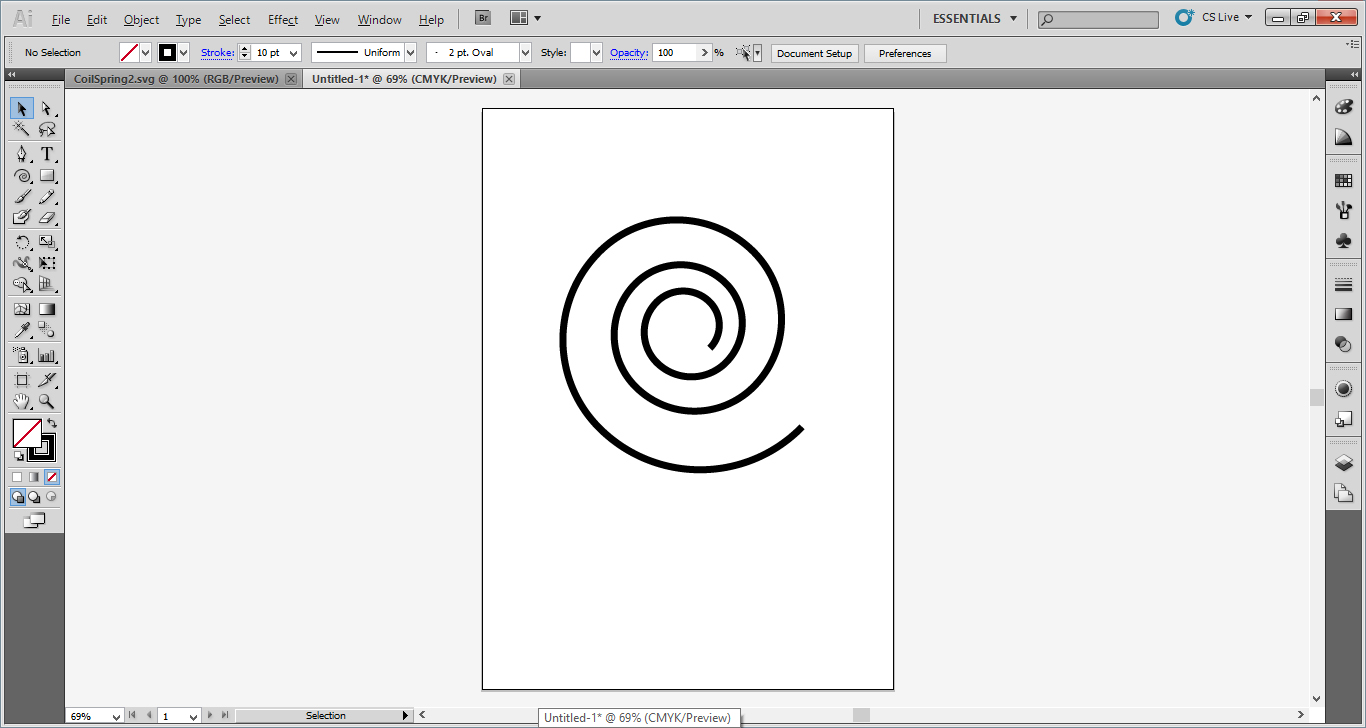This screenshot has height=728, width=1366.
Task: Open the stroke weight dropdown
Action: 294,53
